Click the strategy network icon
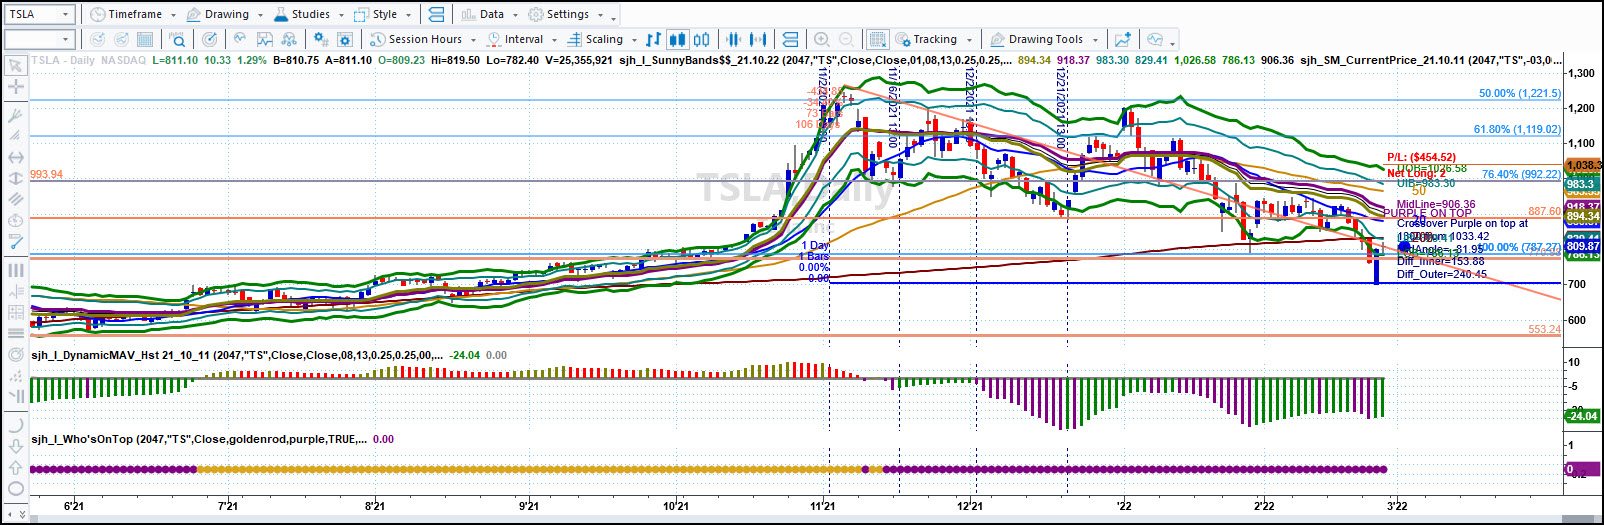Screen dimensions: 1604x525 pos(289,39)
